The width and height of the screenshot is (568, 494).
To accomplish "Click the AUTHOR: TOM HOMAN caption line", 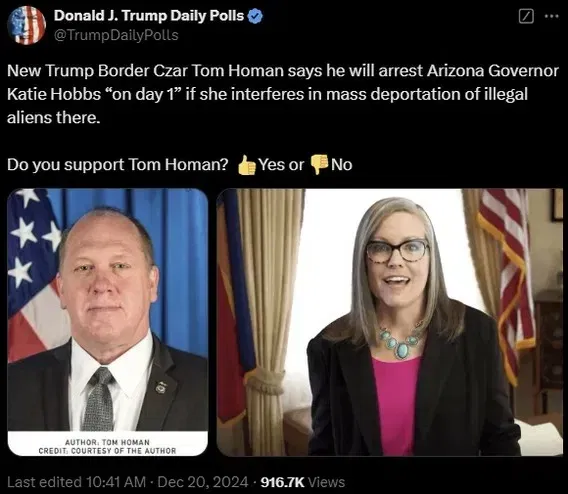I will click(x=107, y=442).
